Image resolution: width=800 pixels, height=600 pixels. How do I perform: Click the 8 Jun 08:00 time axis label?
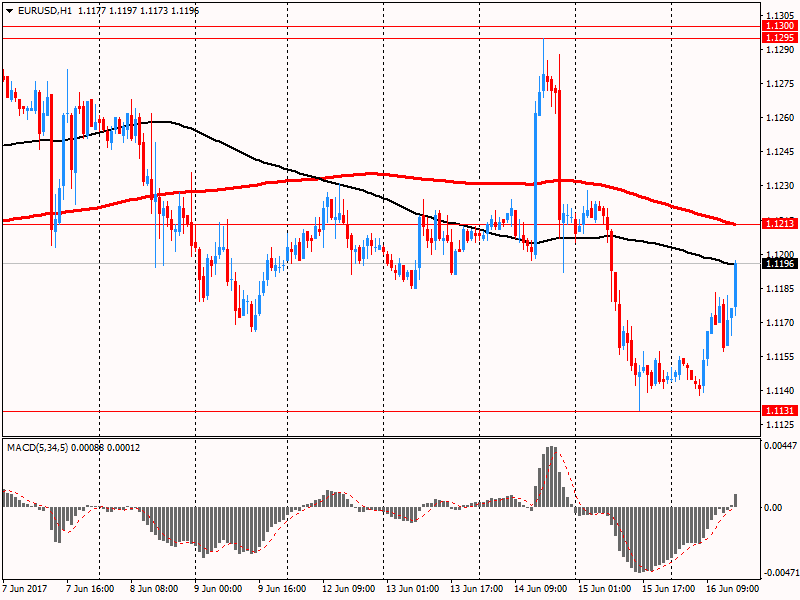(154, 589)
